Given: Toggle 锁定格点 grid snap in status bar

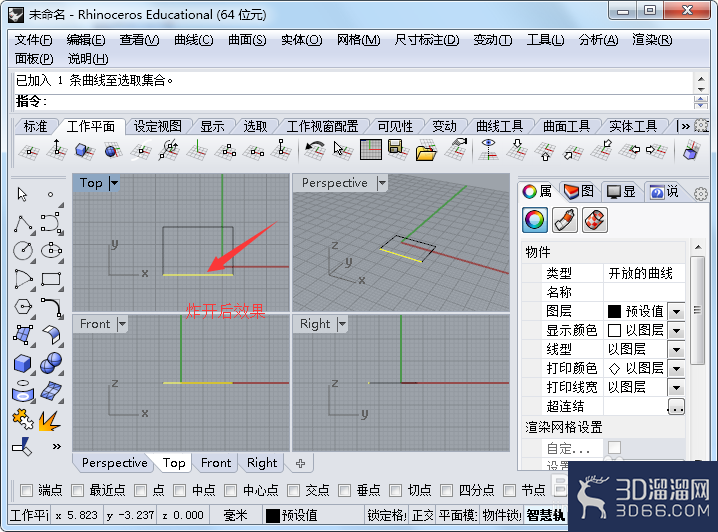Looking at the screenshot, I should [386, 516].
